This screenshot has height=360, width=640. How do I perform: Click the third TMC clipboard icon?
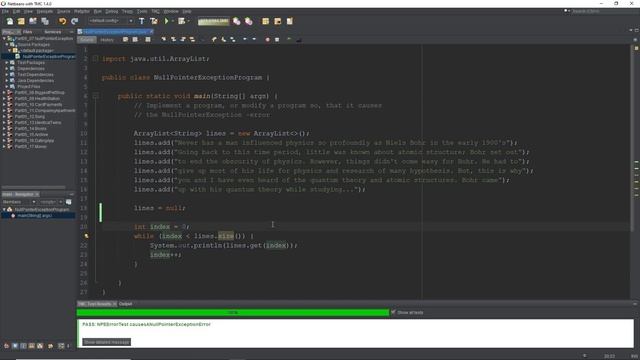(290, 21)
